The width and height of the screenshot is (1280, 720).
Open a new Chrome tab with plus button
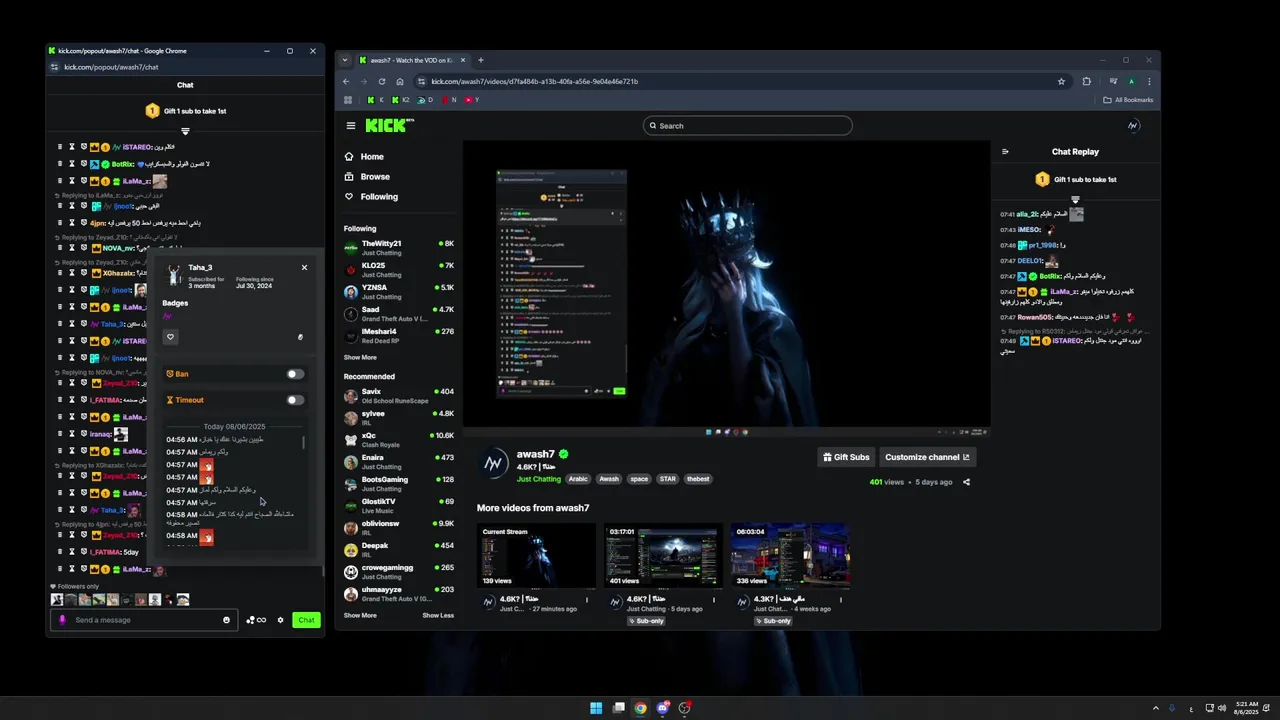click(480, 60)
